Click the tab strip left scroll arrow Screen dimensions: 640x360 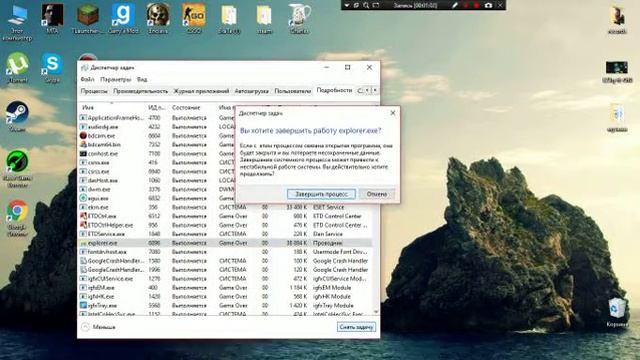[x=367, y=90]
